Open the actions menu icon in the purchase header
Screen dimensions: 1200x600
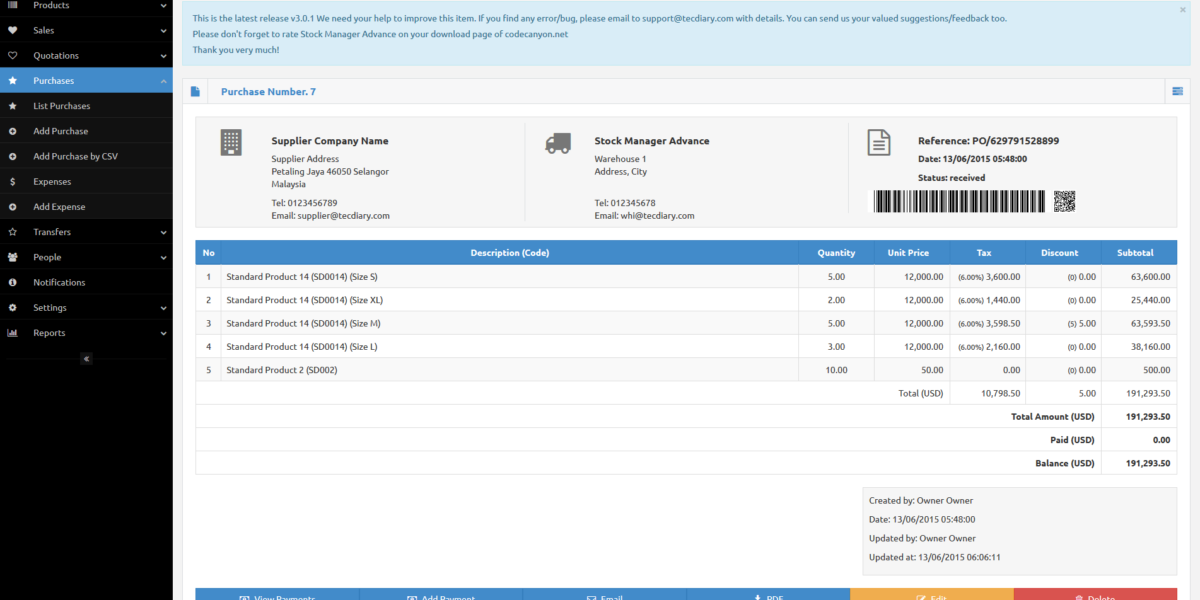(1177, 92)
